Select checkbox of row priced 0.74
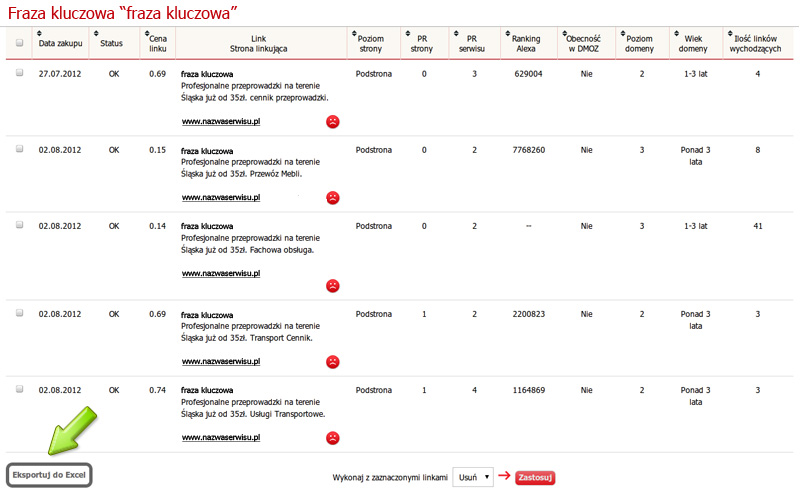The image size is (800, 497). [19, 390]
